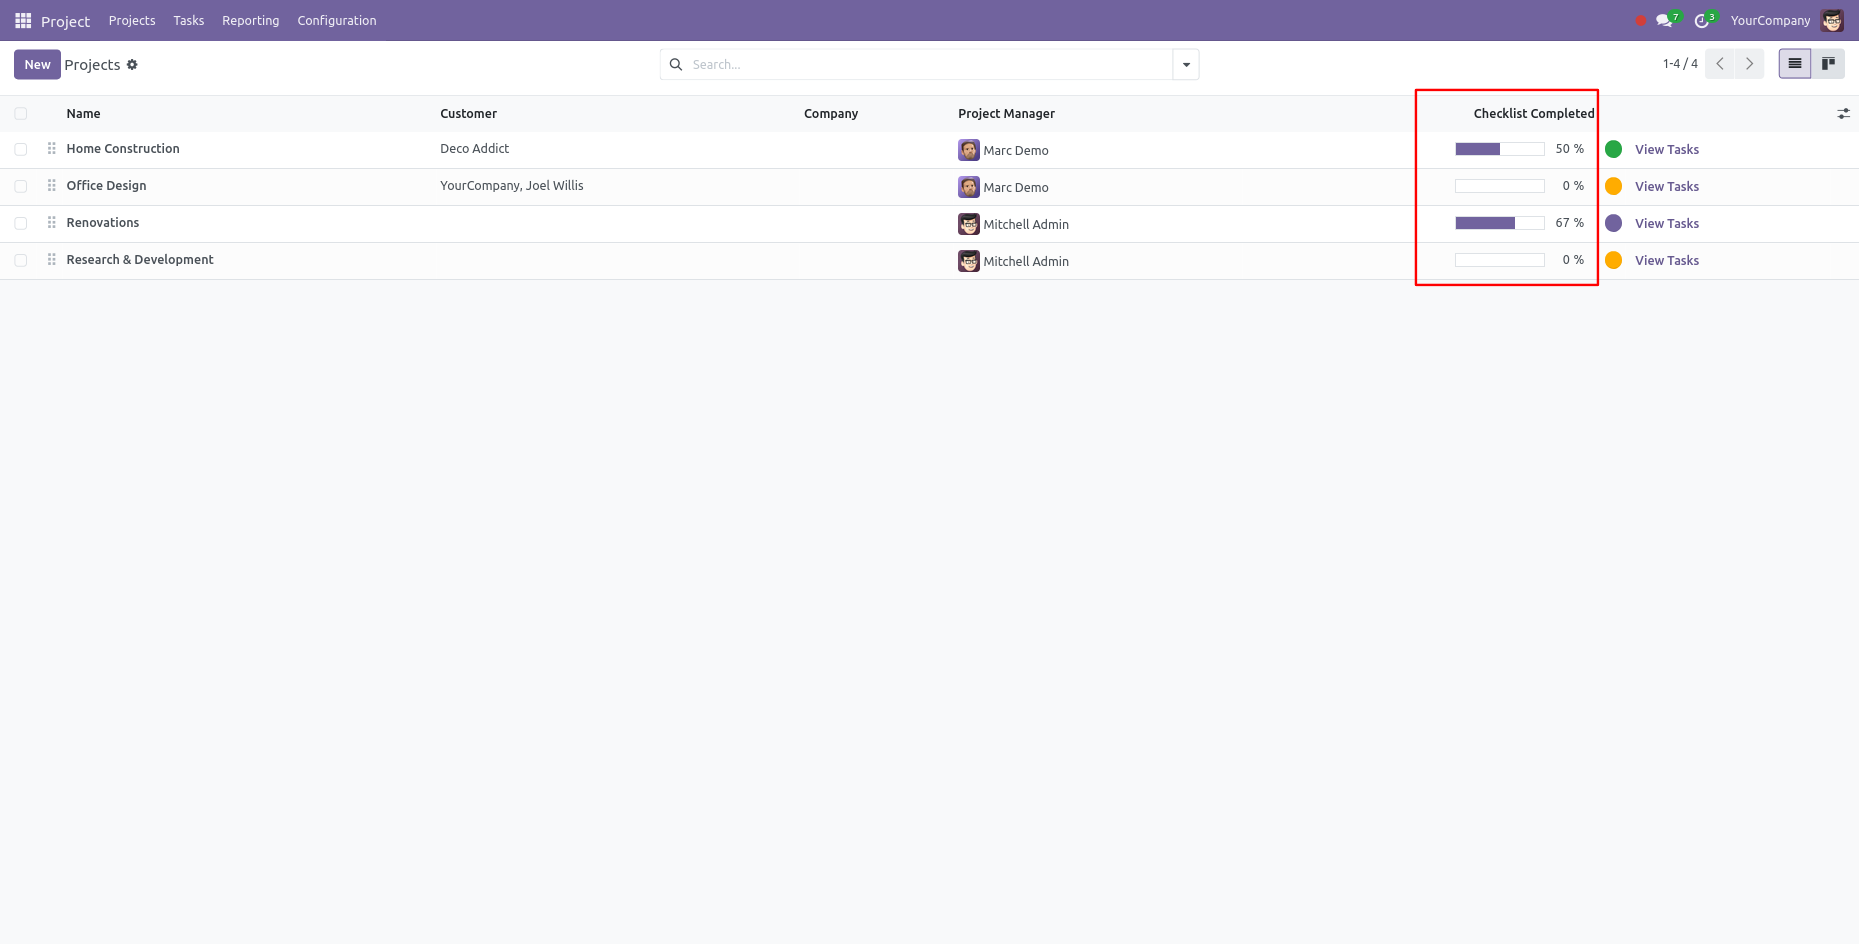Sort by Checklist Completed column header

(1534, 114)
